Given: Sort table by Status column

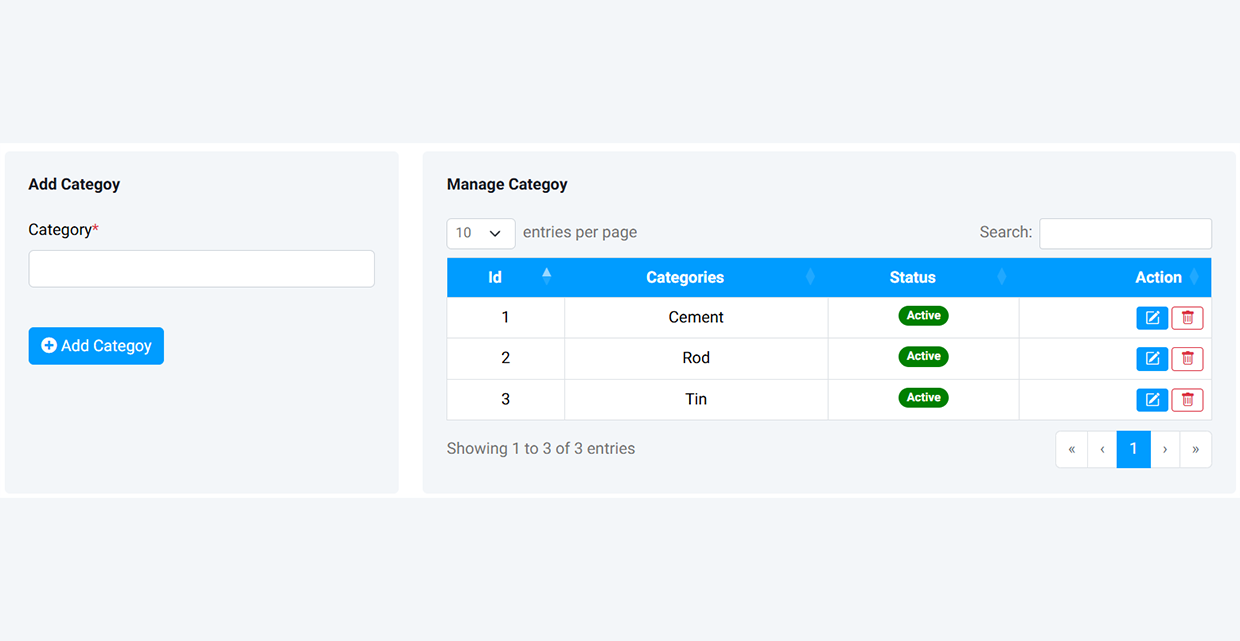Looking at the screenshot, I should click(x=923, y=277).
